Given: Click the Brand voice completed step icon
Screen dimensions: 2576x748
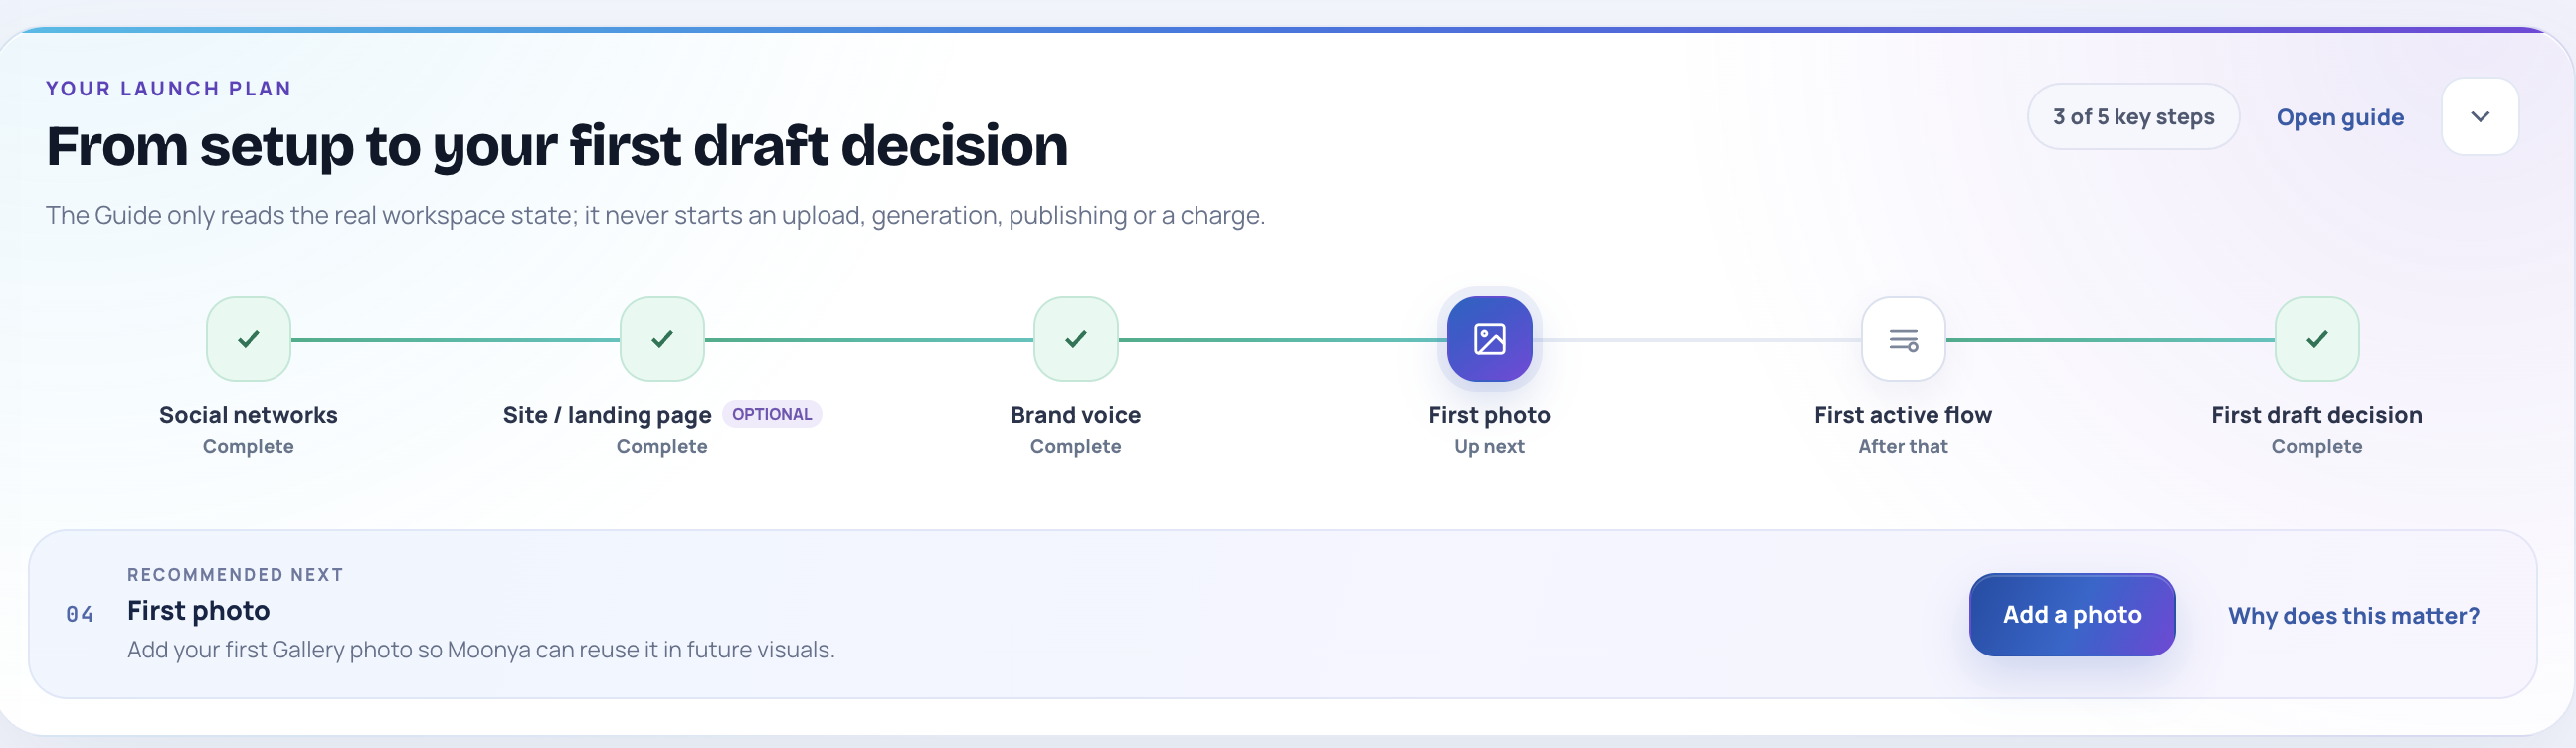Looking at the screenshot, I should click(x=1076, y=339).
